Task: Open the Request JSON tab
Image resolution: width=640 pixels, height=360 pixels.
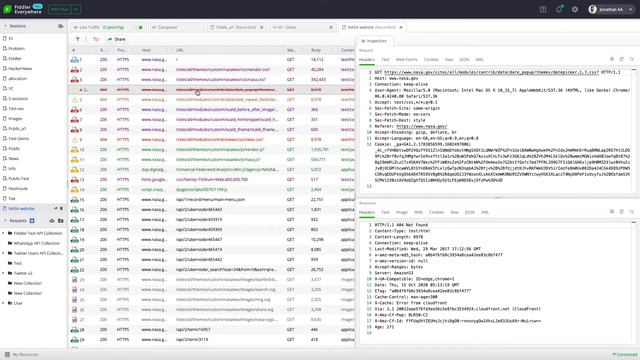Action: (x=464, y=60)
